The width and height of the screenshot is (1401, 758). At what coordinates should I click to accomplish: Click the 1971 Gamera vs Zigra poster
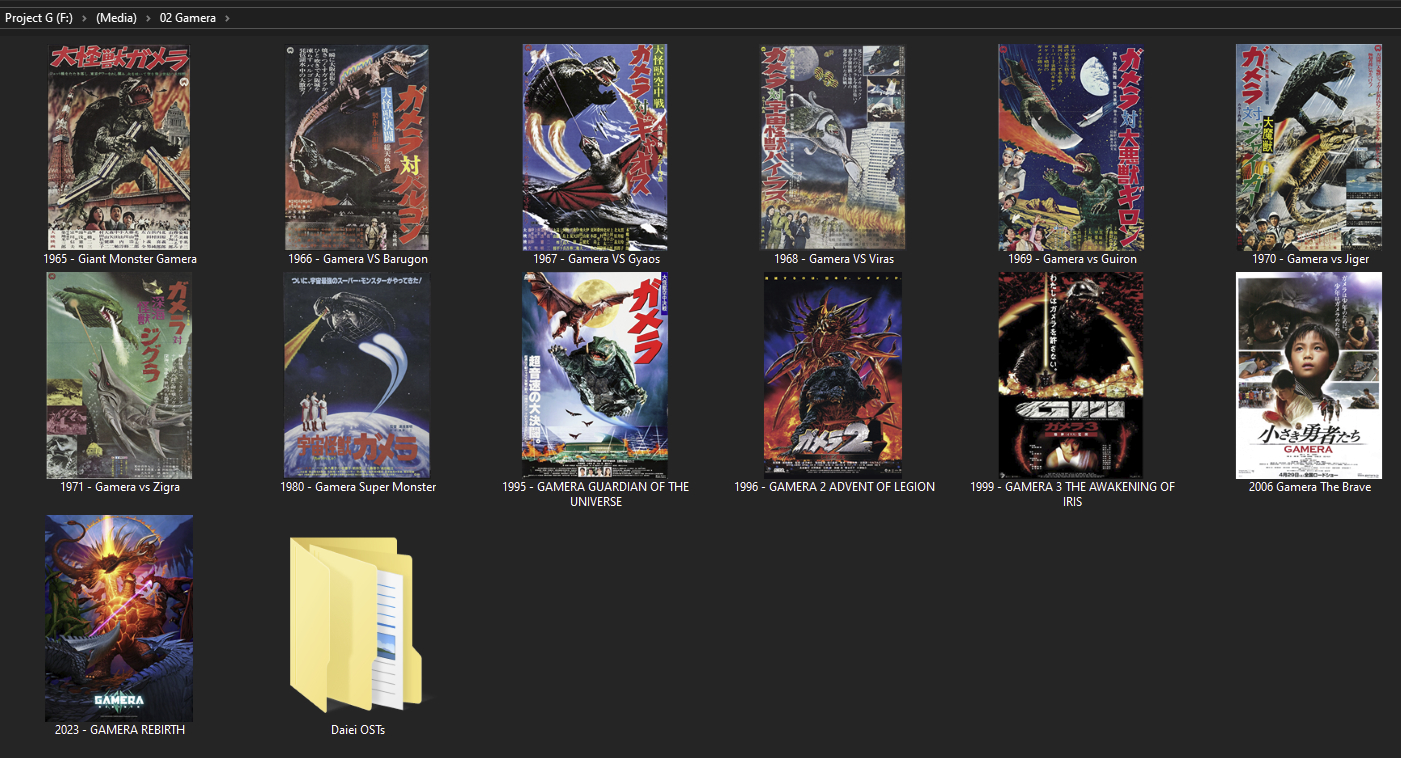[119, 375]
